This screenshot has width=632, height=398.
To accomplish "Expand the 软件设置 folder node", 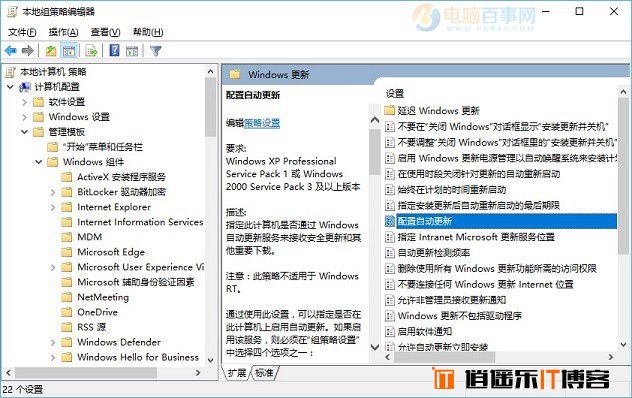I will [24, 102].
